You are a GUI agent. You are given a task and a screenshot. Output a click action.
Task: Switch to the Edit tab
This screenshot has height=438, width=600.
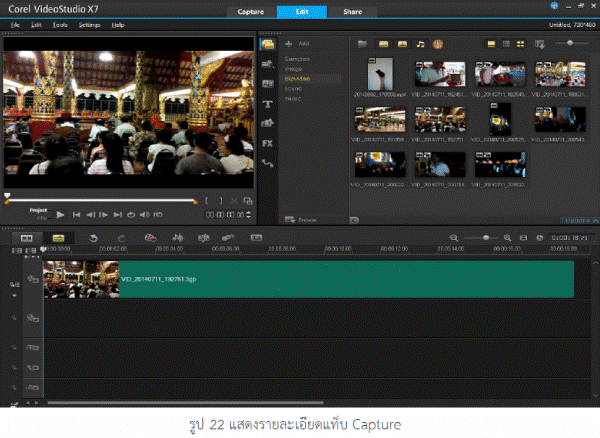(302, 12)
